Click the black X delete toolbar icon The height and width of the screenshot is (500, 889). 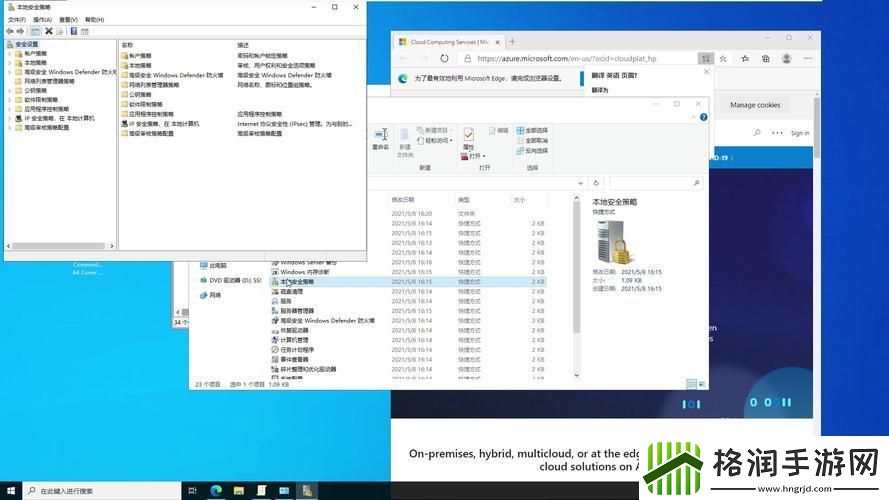(x=49, y=31)
